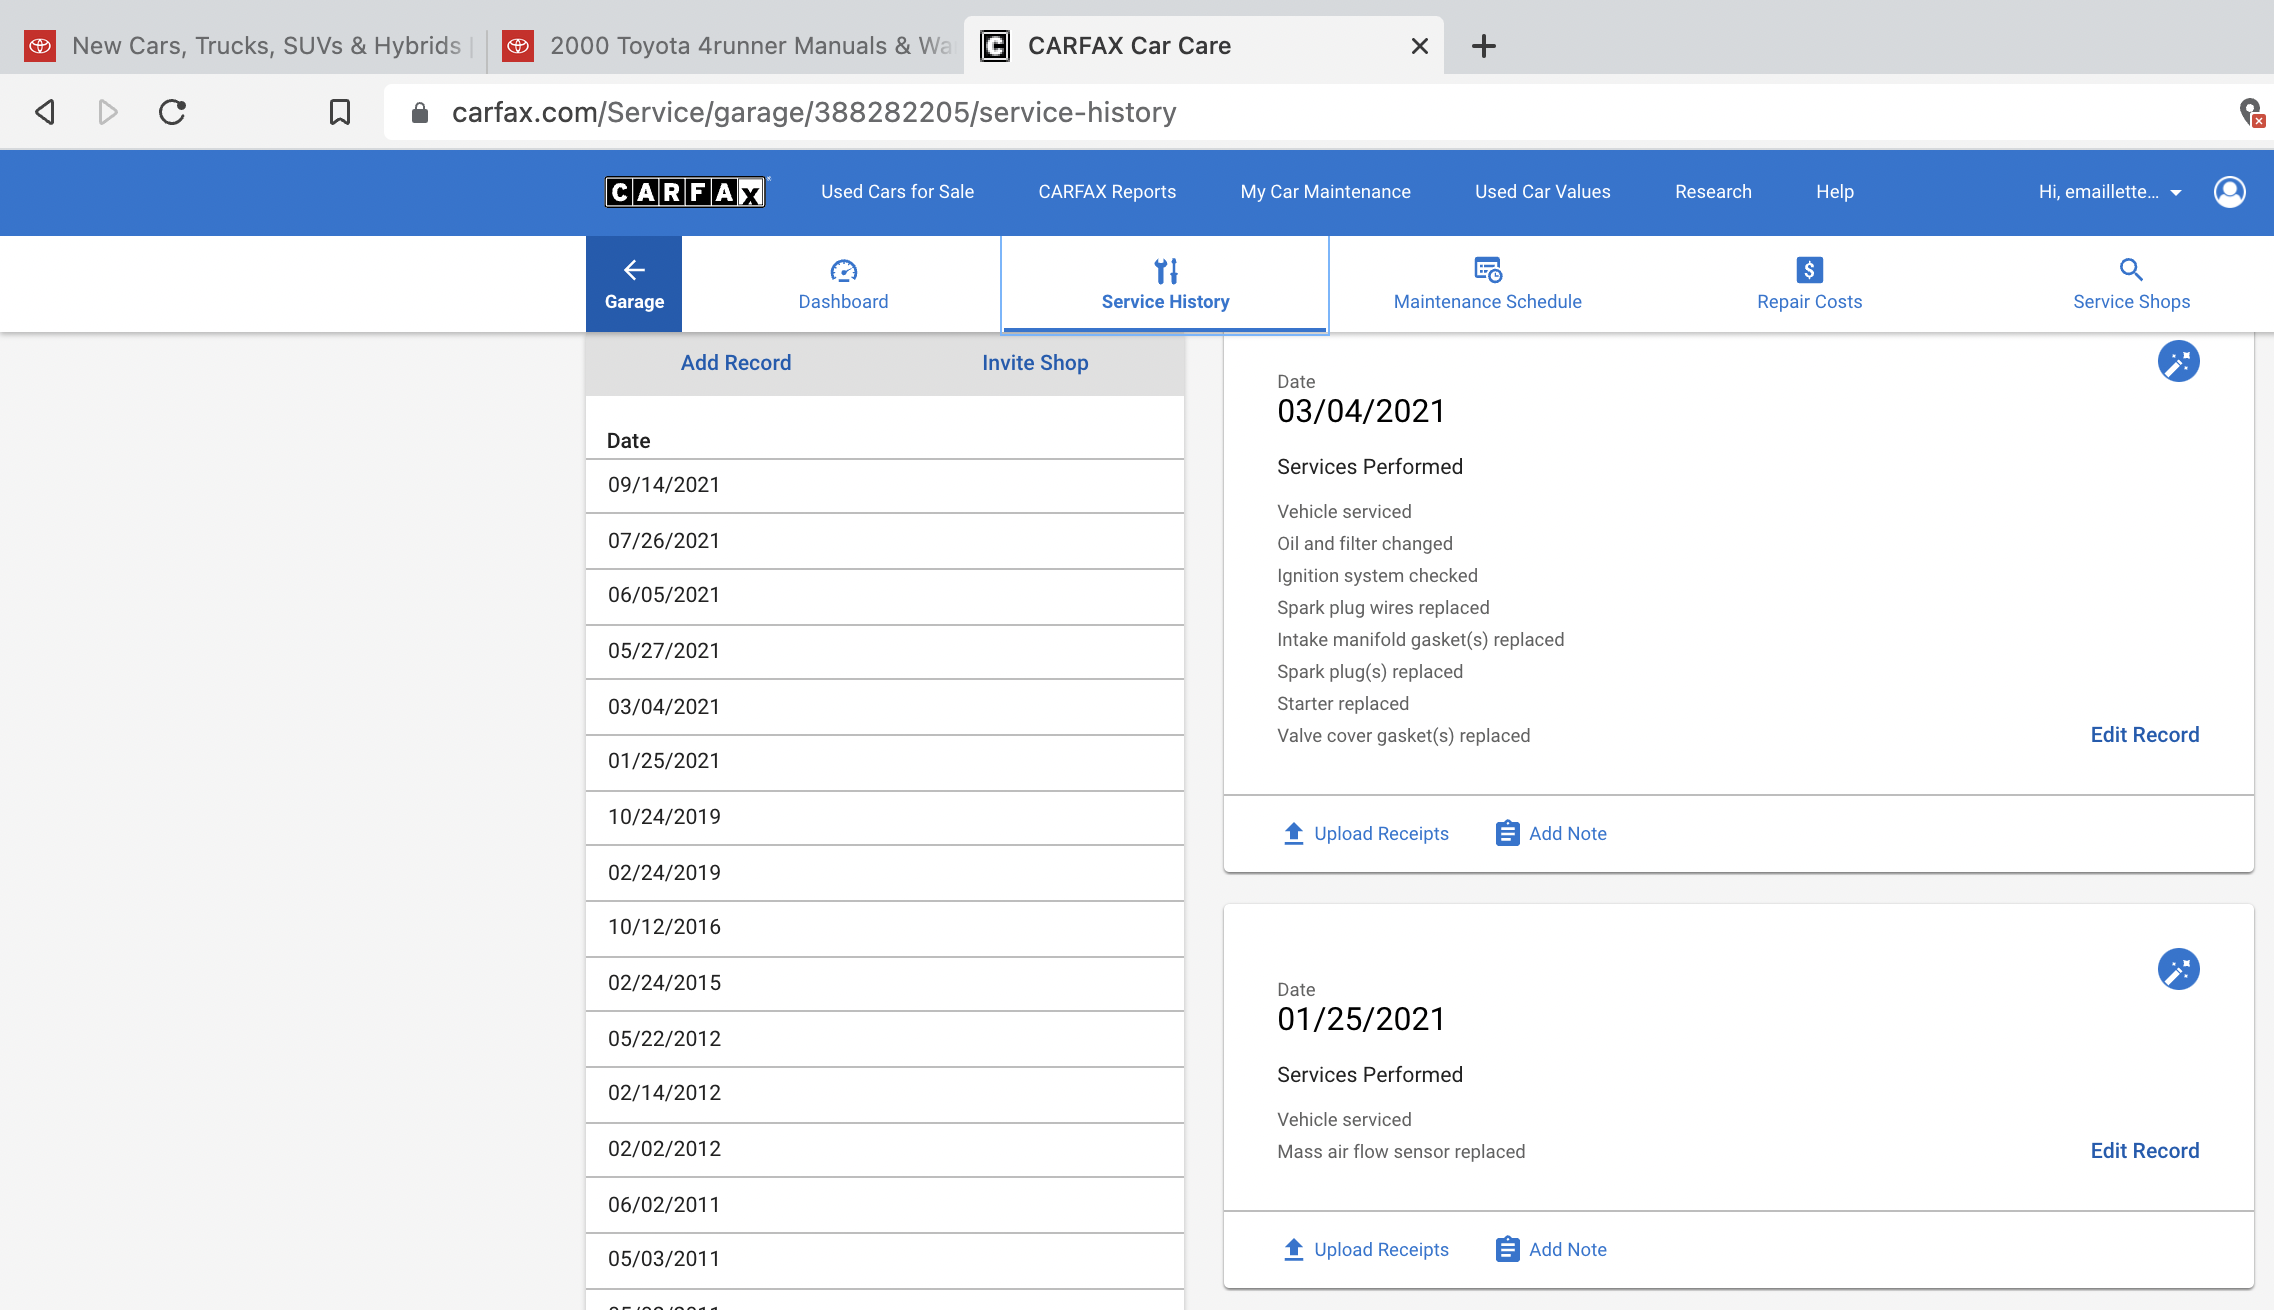Click Invite Shop
Screen dimensions: 2274x1310
[x=1035, y=363]
